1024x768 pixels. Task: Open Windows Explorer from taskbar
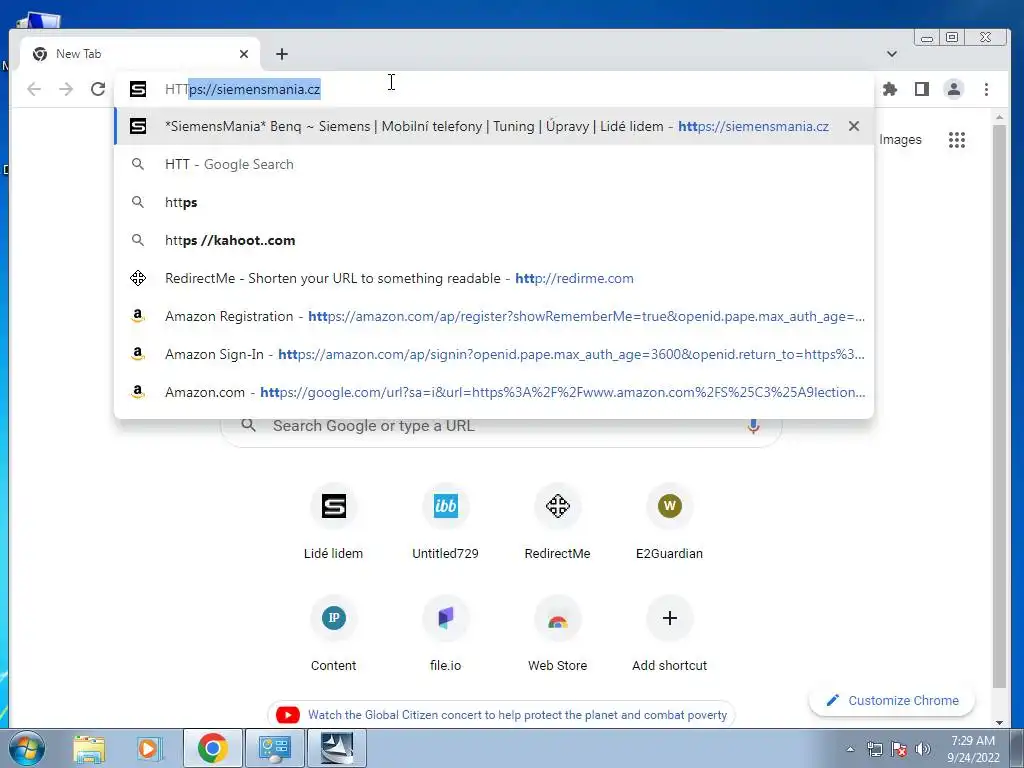click(89, 748)
